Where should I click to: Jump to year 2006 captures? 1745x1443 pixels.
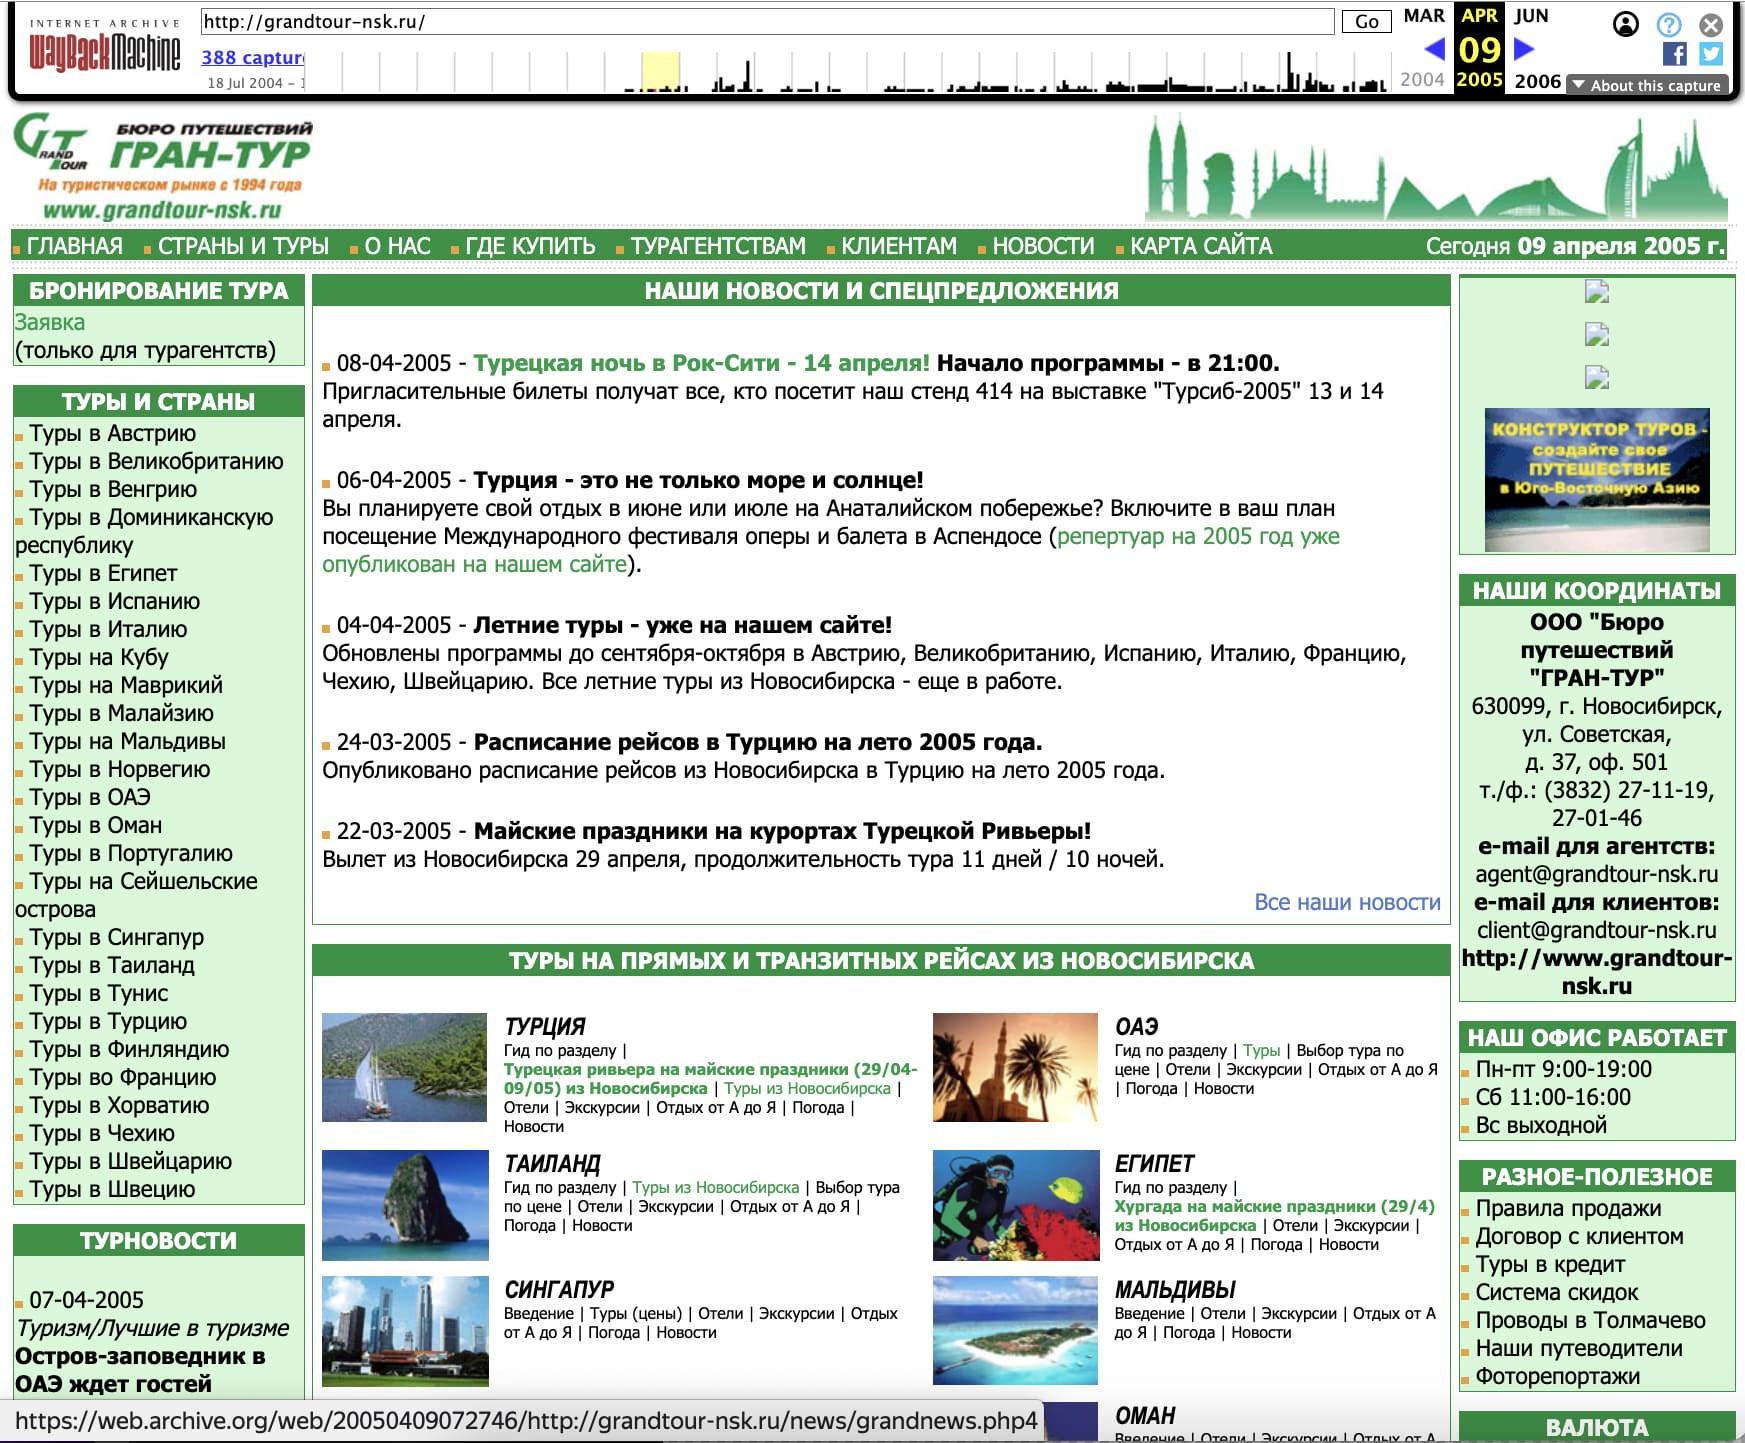(x=1537, y=81)
